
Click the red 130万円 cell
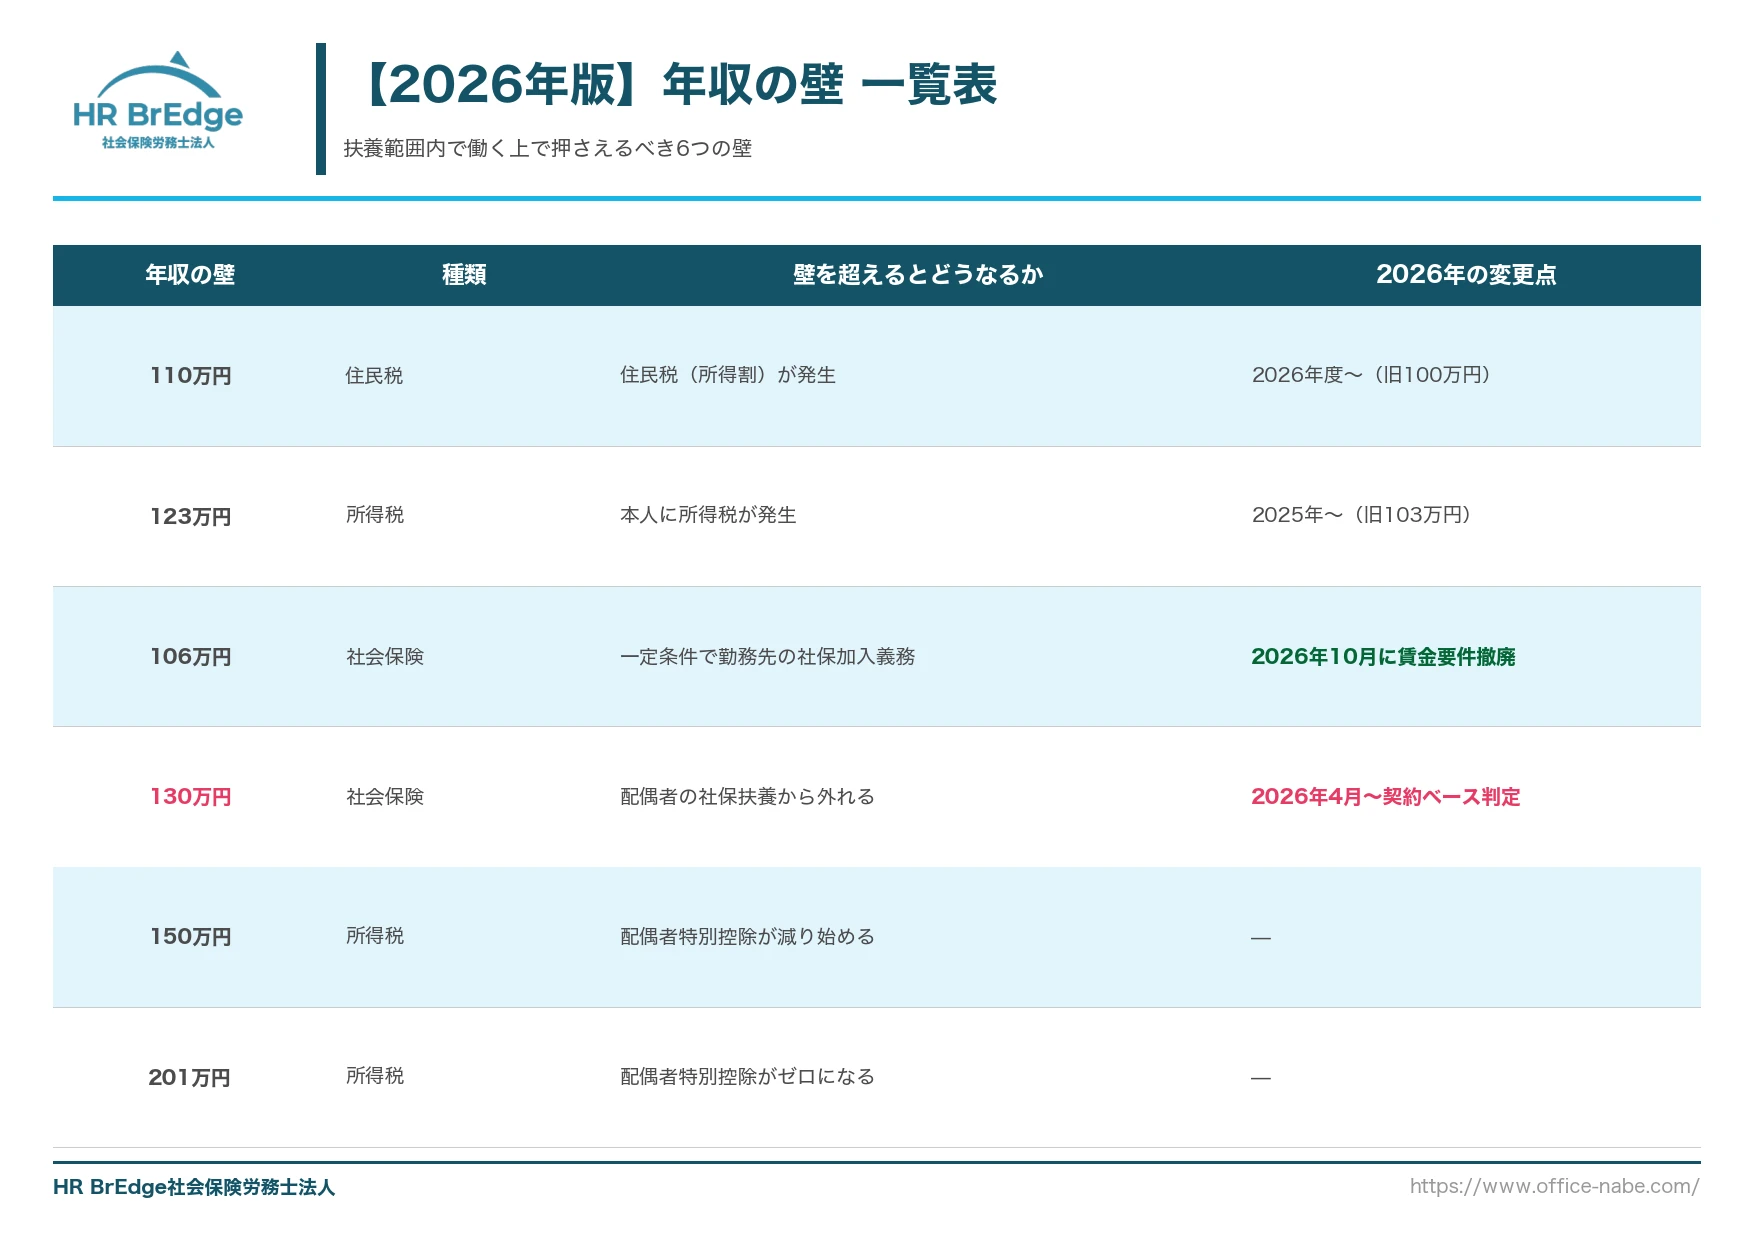(x=190, y=797)
